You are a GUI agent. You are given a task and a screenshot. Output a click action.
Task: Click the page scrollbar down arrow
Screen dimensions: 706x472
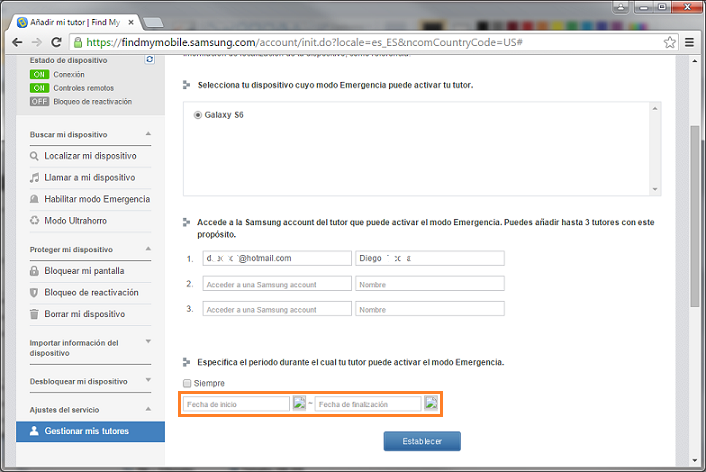pos(695,460)
